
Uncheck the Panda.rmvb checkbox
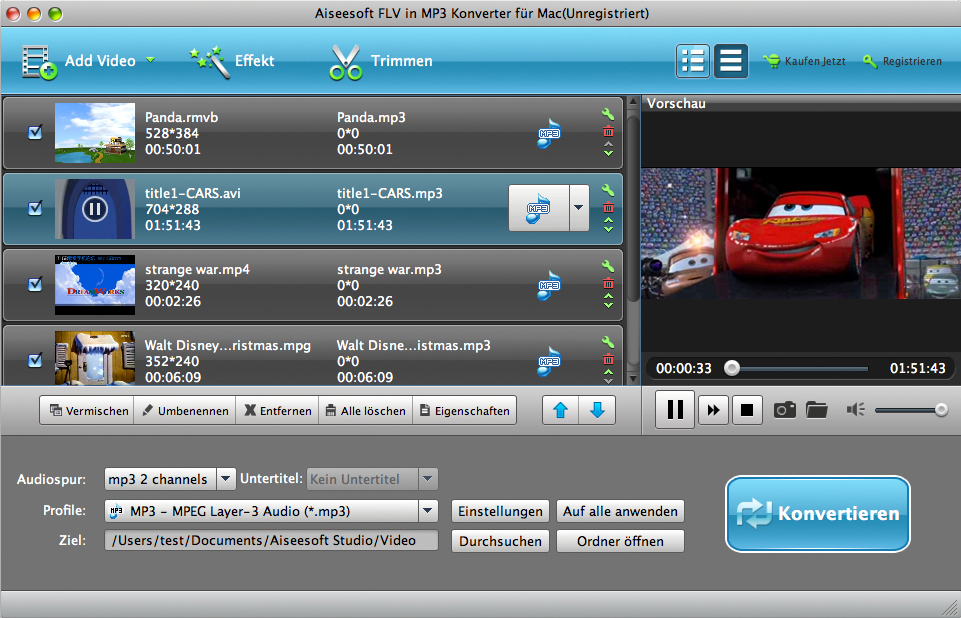[36, 132]
